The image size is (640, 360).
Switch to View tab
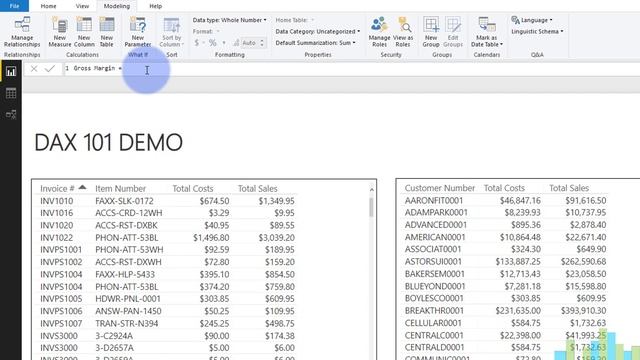click(82, 6)
